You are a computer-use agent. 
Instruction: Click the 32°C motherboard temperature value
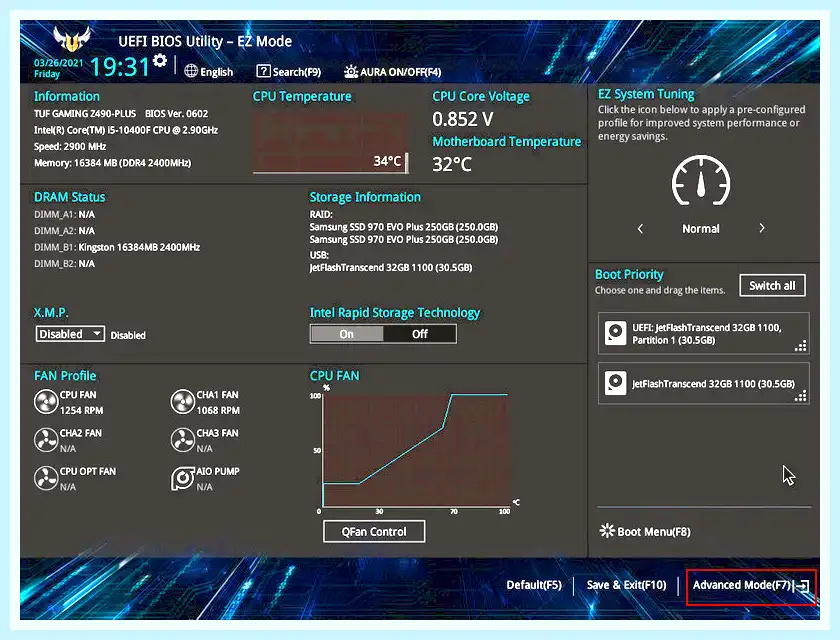click(452, 164)
